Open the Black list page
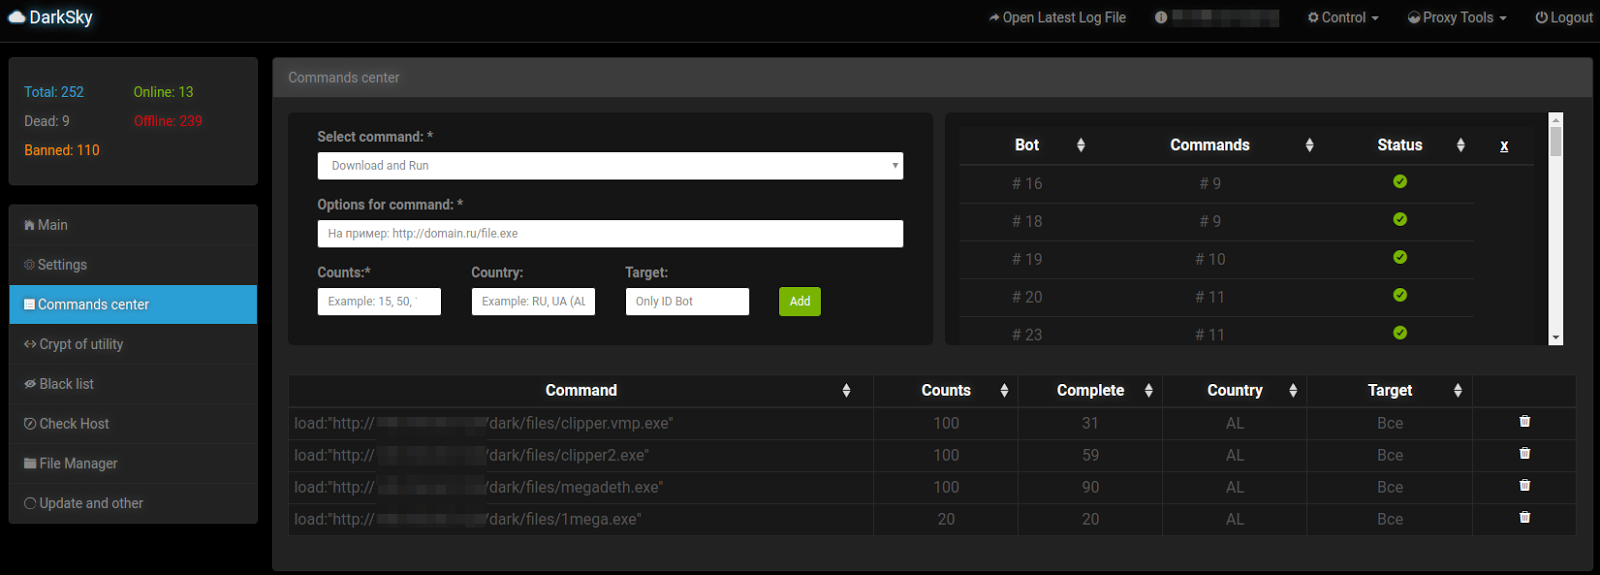The width and height of the screenshot is (1600, 575). 133,384
